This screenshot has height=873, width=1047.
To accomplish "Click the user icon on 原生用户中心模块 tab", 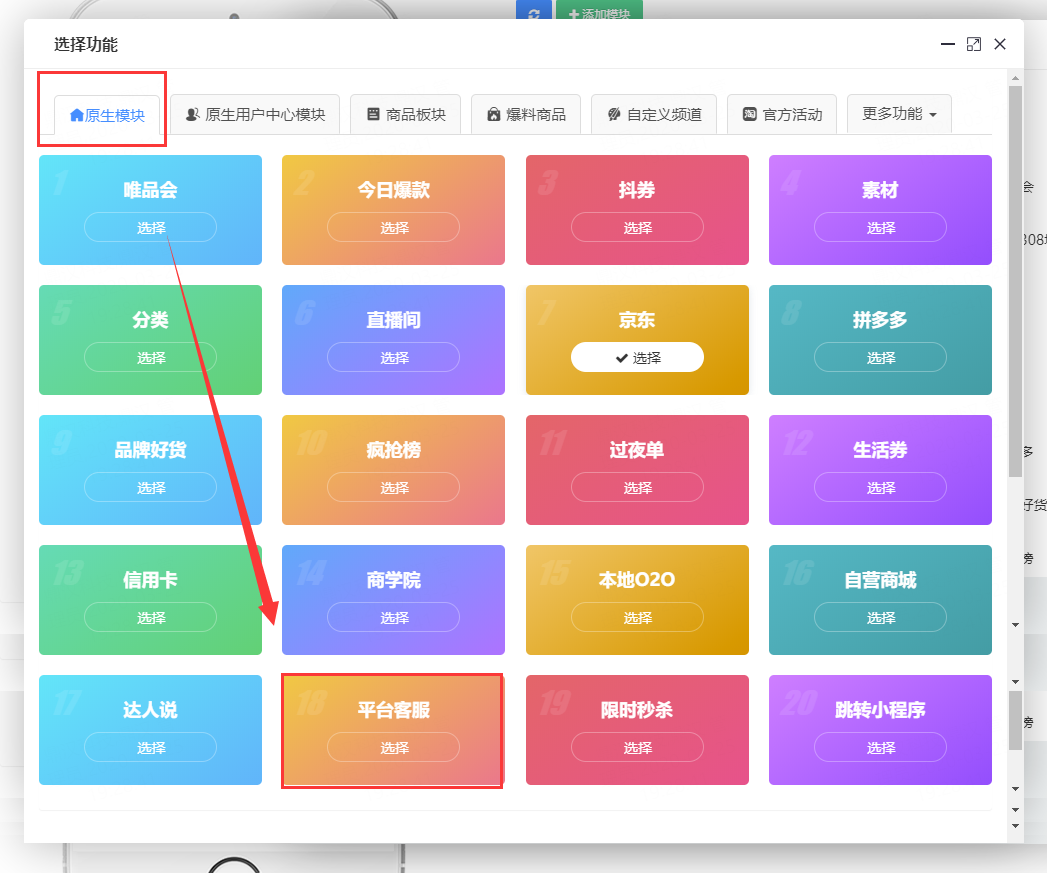I will [192, 114].
